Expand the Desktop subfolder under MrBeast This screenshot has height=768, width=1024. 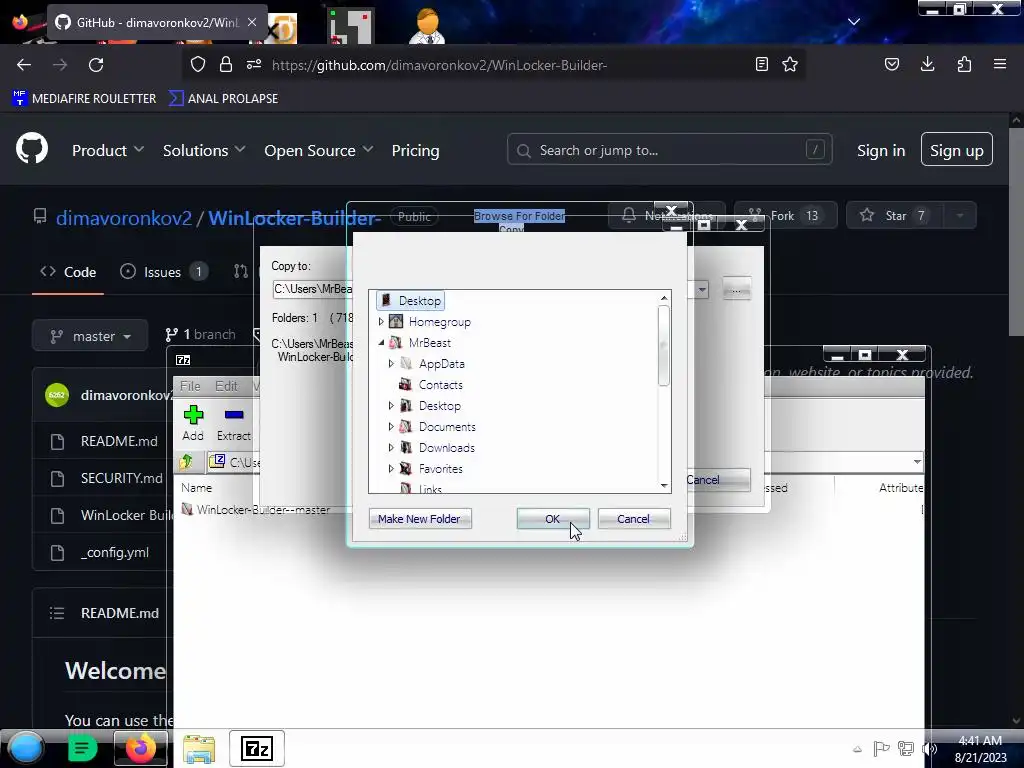(391, 406)
